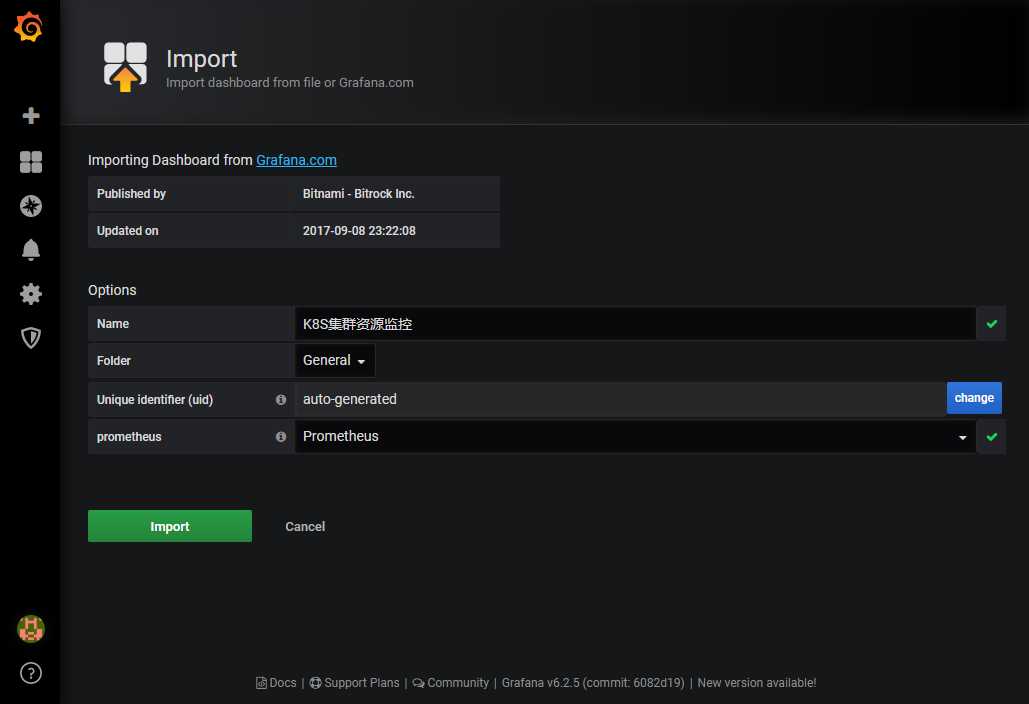Show info tooltip for prometheus data source
1029x704 pixels.
281,437
